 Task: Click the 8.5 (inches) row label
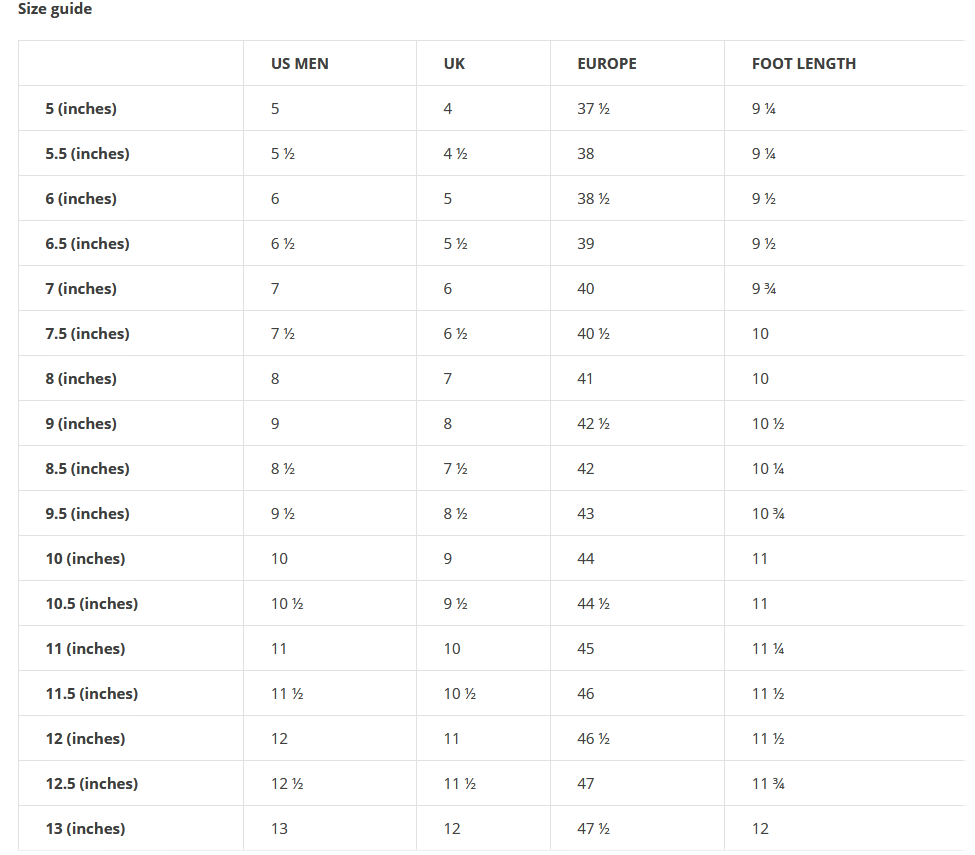click(x=87, y=469)
